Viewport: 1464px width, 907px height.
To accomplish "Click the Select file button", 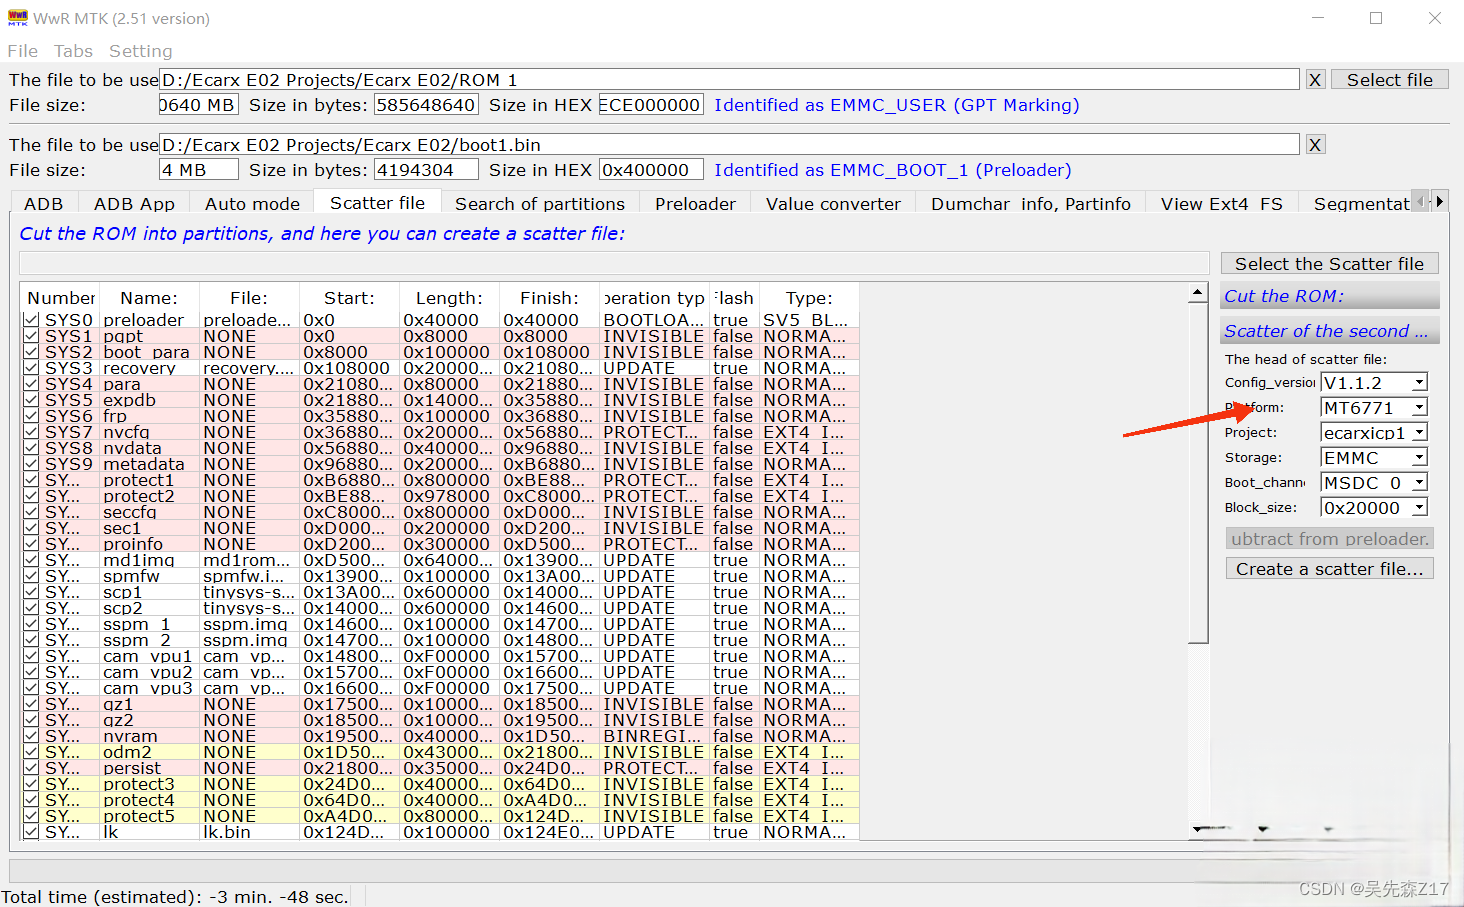I will pos(1389,80).
